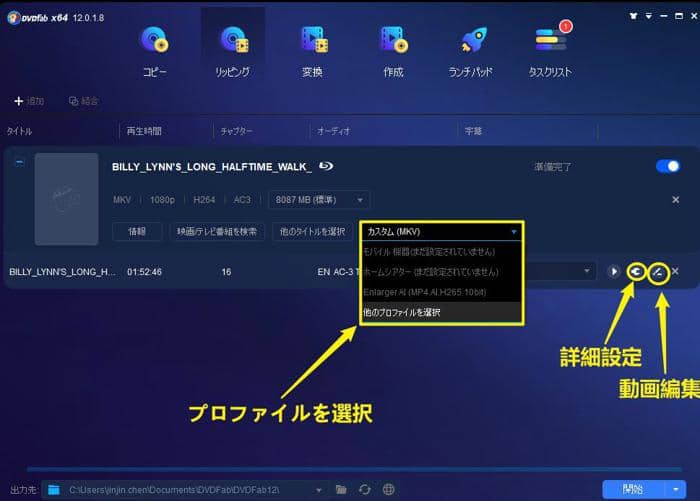
Task: Click the source cover thumbnail
Action: pyautogui.click(x=67, y=199)
